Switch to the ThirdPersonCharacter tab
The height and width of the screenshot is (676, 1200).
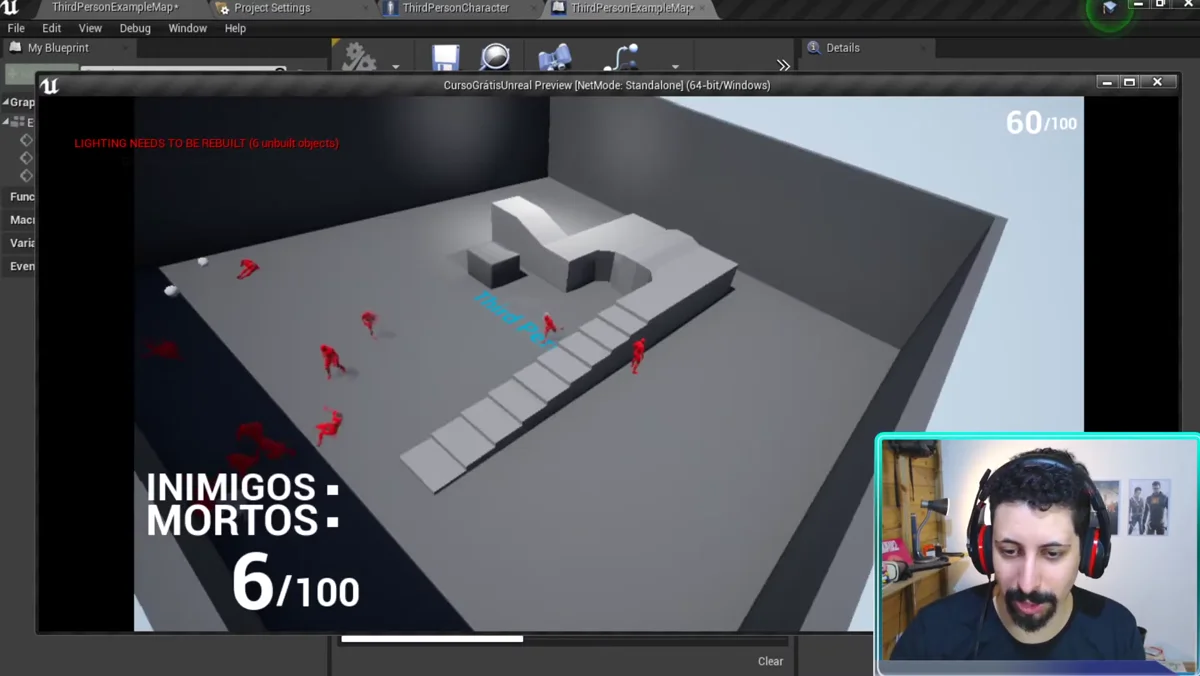pyautogui.click(x=455, y=8)
